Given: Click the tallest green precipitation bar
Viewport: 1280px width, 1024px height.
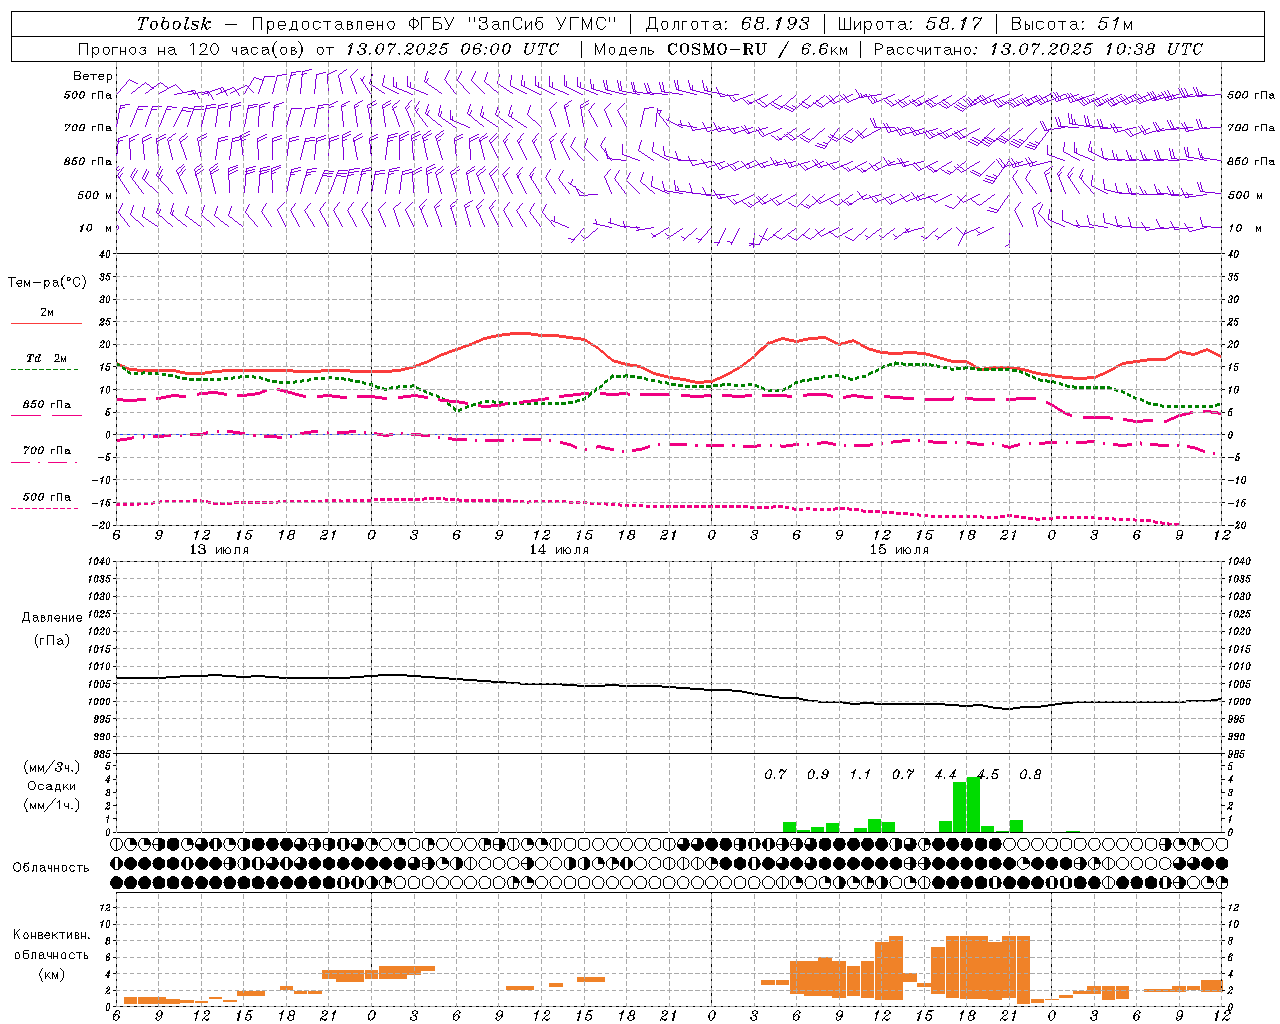Looking at the screenshot, I should tap(973, 804).
